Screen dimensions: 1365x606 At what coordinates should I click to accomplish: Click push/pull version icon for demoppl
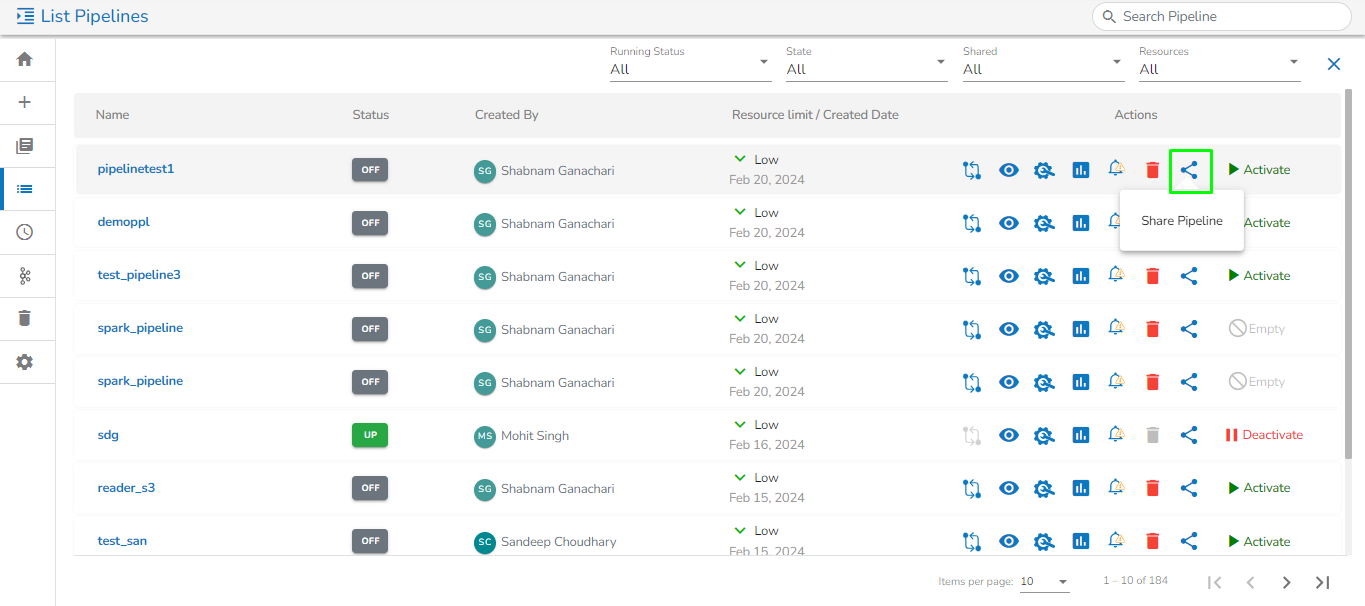[x=971, y=223]
